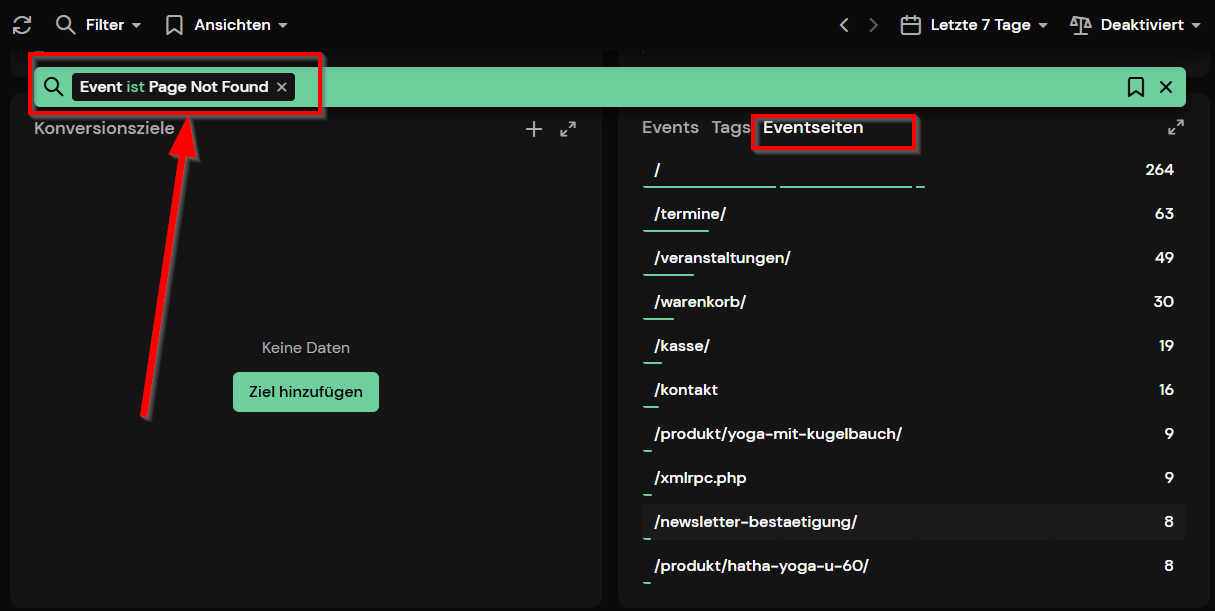Go to next time period arrow
Image resolution: width=1215 pixels, height=611 pixels.
tap(874, 25)
